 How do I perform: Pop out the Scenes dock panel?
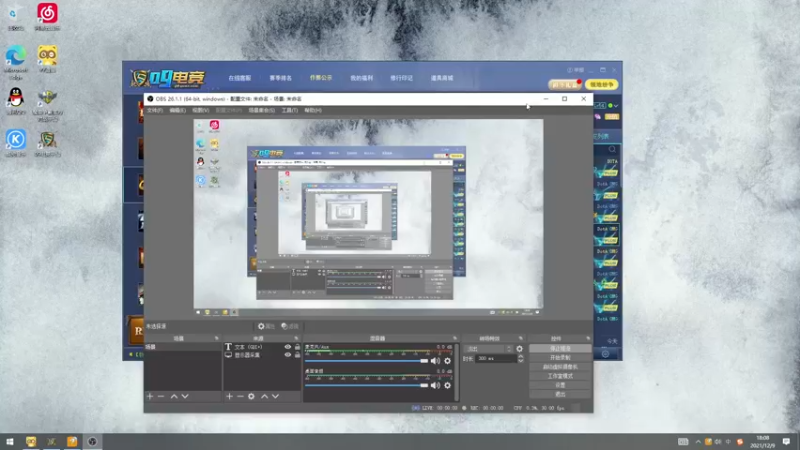[216, 338]
